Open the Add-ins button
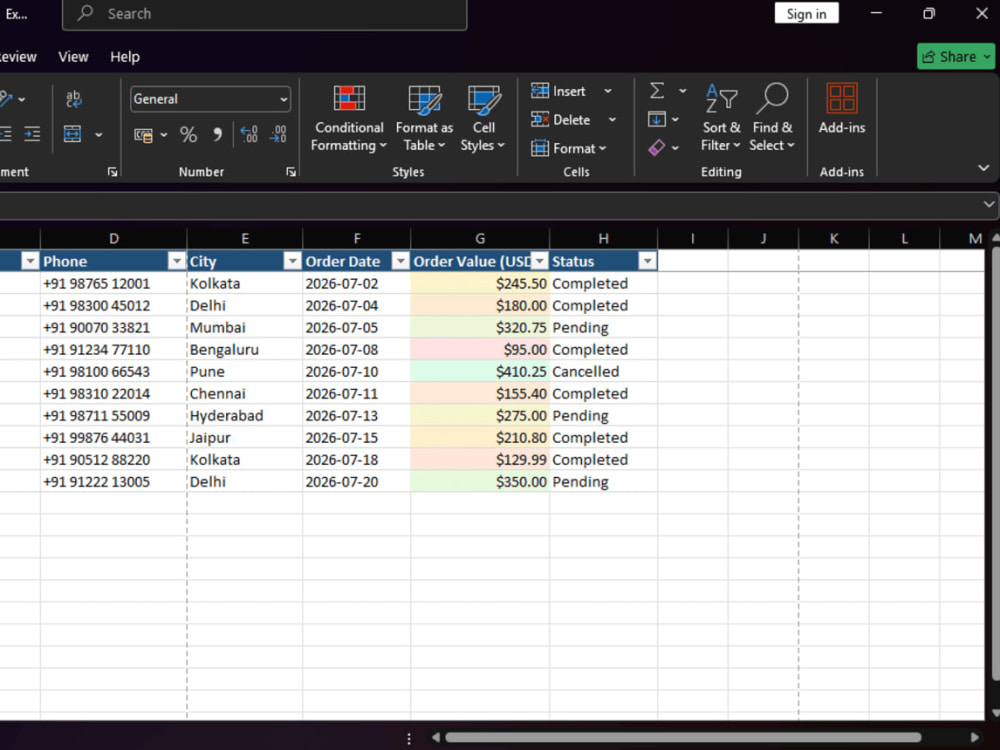Image resolution: width=1000 pixels, height=750 pixels. (x=842, y=109)
